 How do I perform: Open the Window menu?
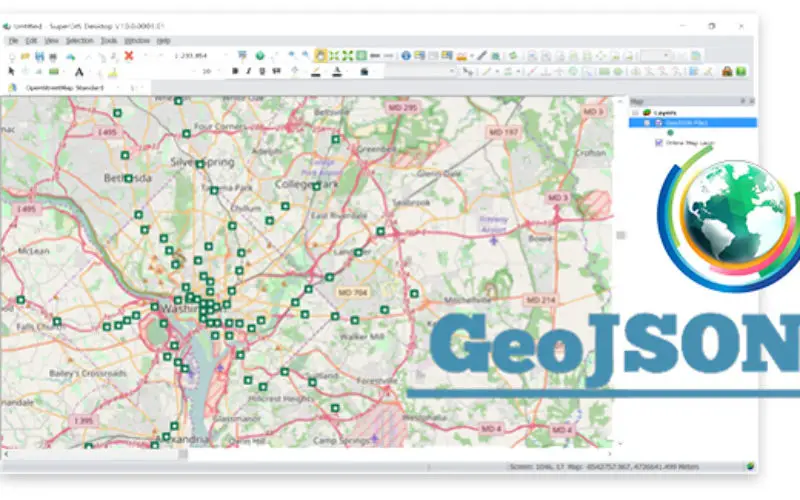click(137, 41)
